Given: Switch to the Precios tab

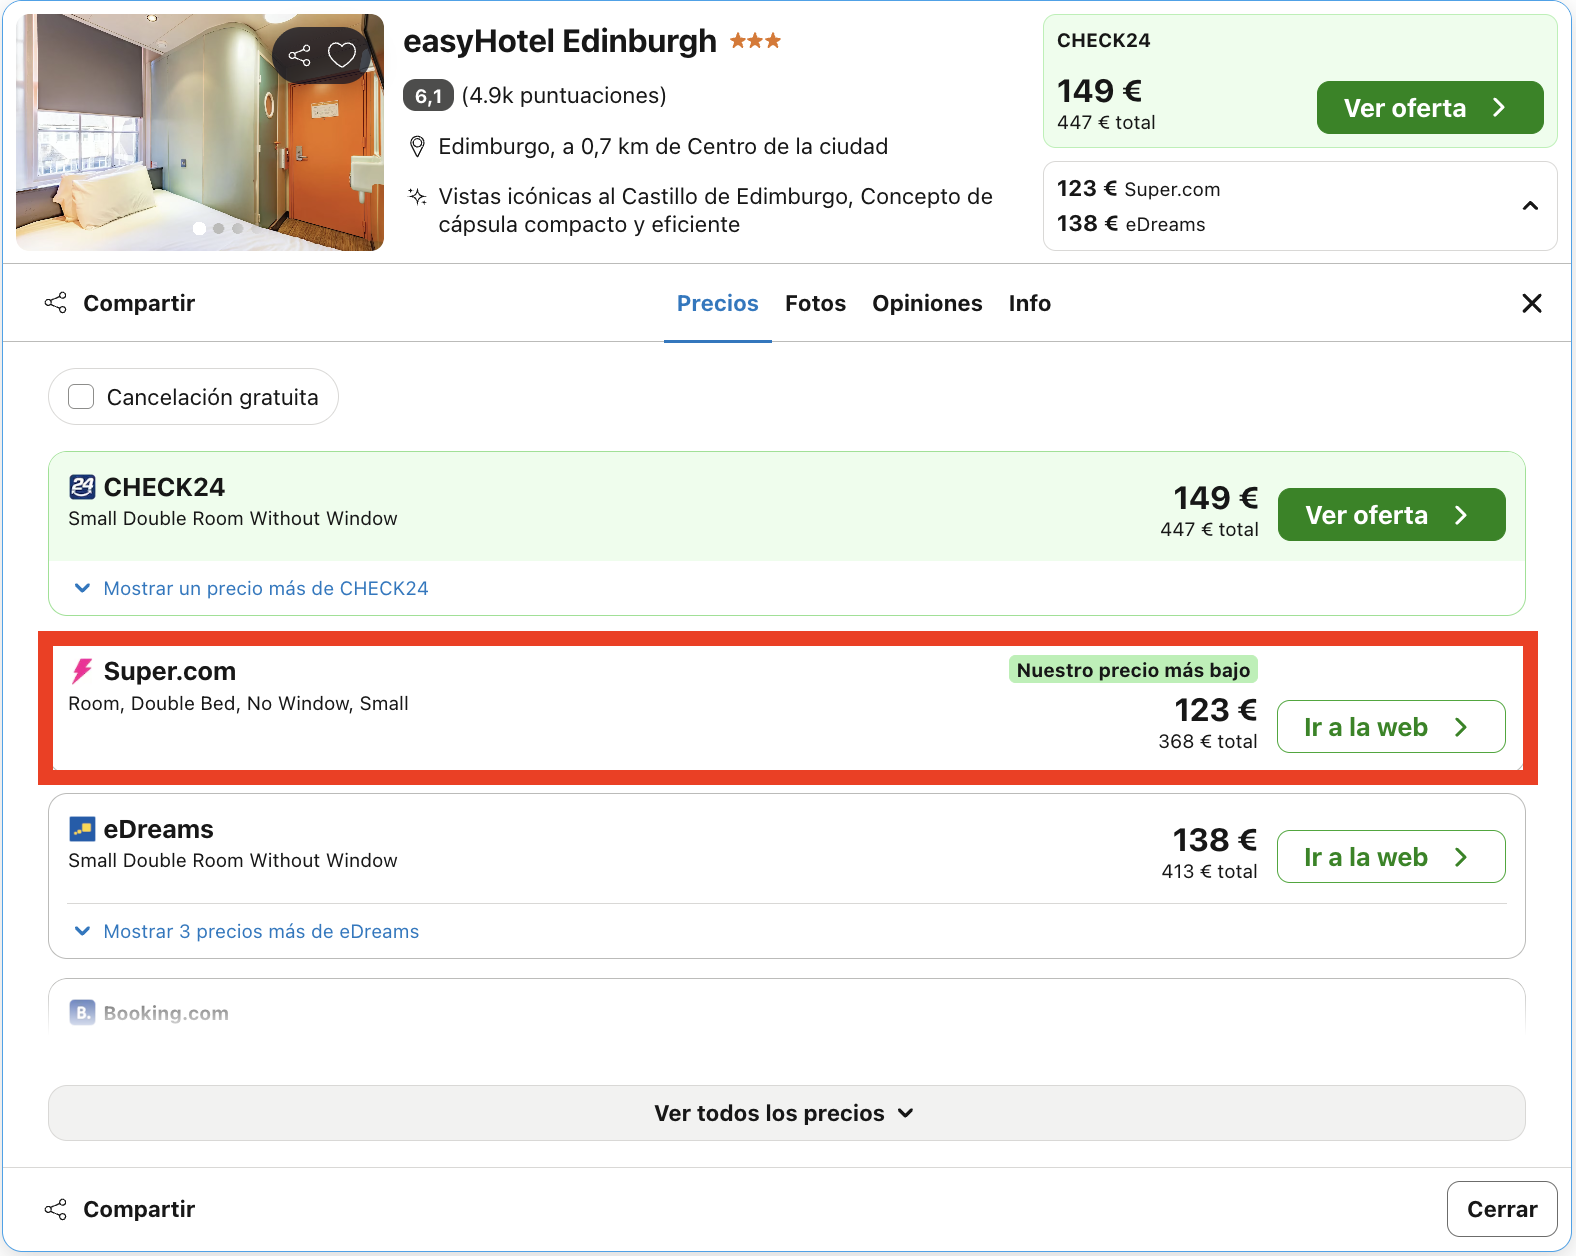Looking at the screenshot, I should [x=718, y=303].
